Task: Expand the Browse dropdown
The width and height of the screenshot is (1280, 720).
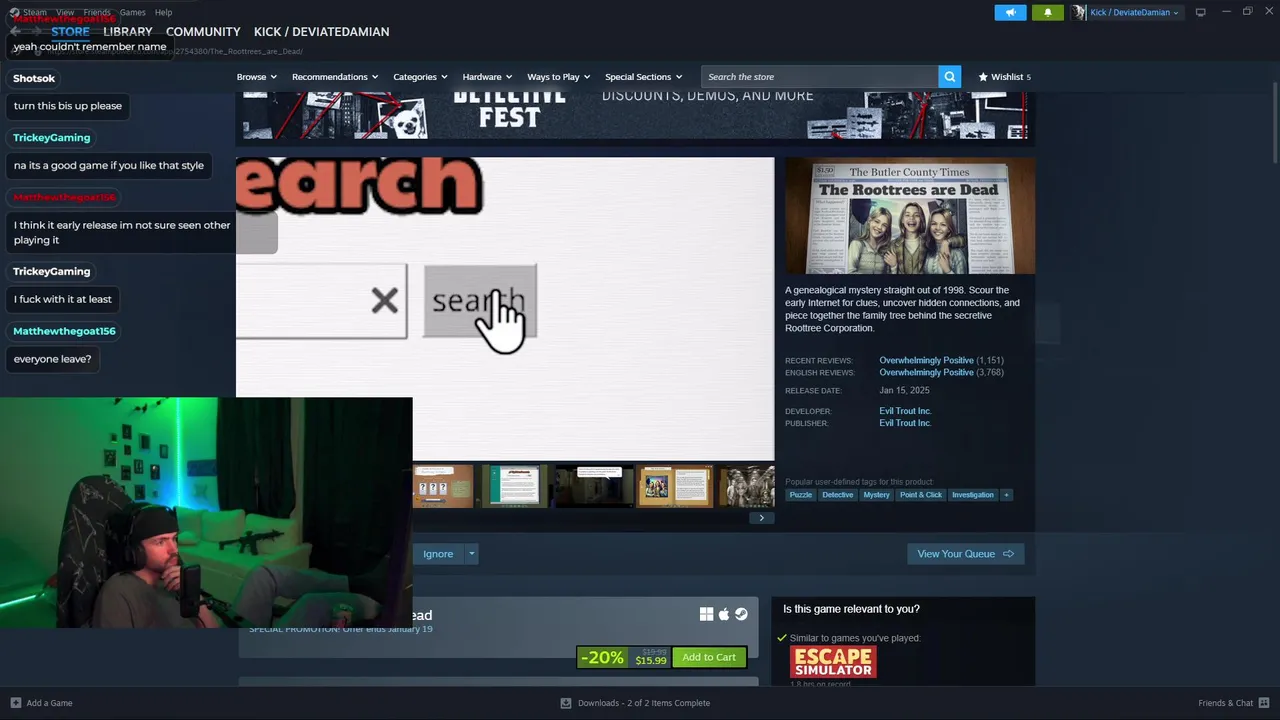Action: tap(257, 77)
